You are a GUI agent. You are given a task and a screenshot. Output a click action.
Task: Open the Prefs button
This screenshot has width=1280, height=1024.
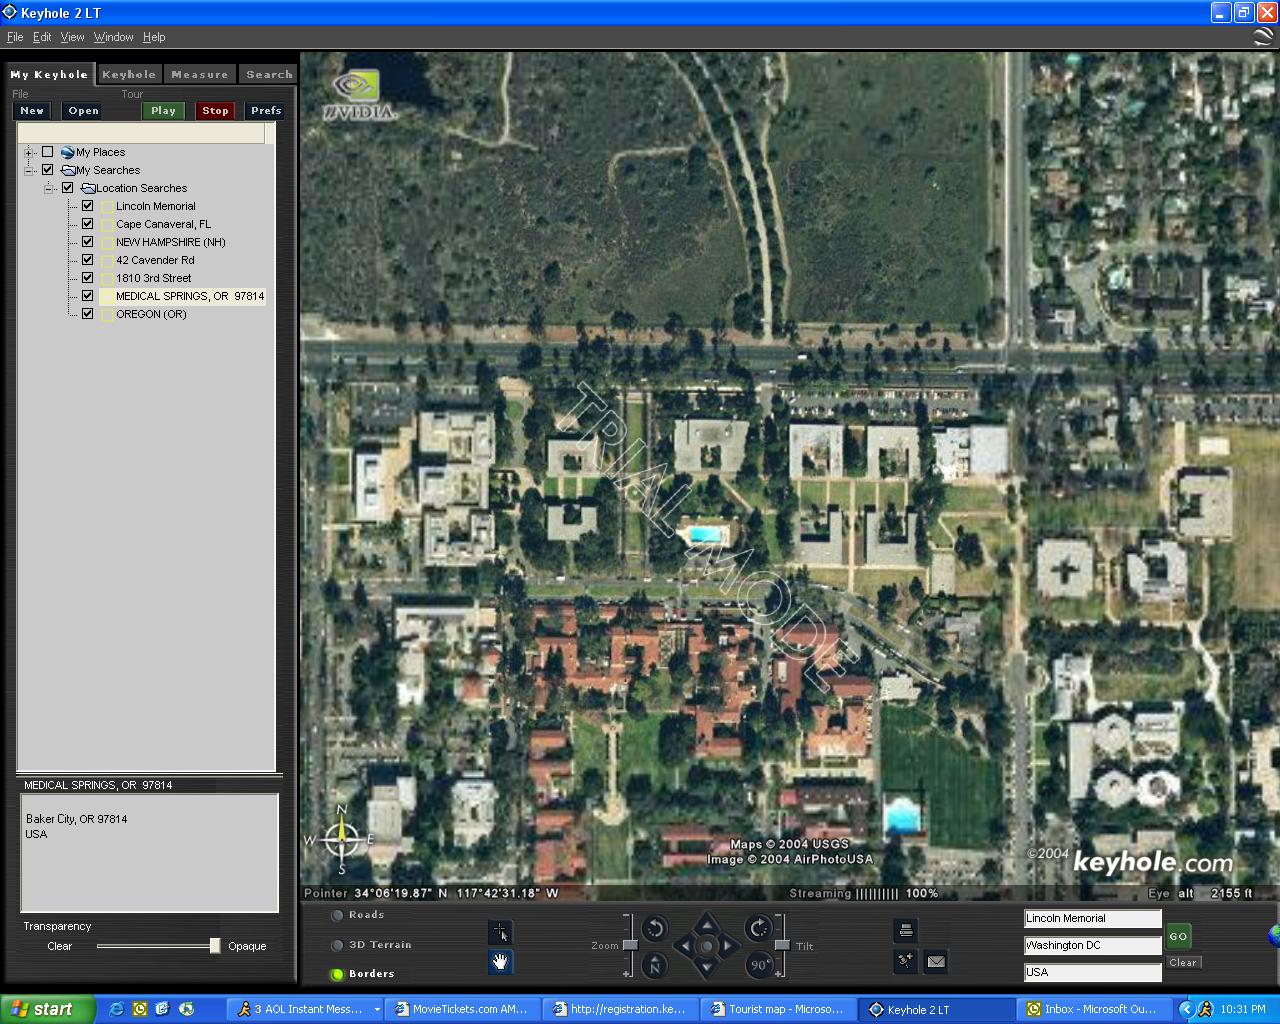click(266, 111)
